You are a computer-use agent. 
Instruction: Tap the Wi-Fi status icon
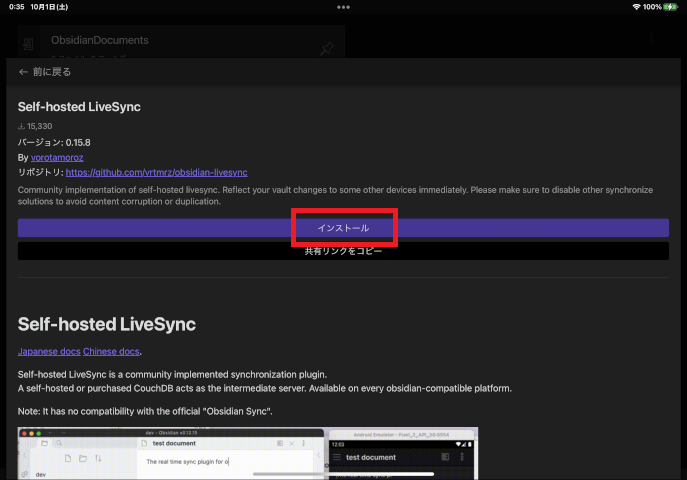[x=636, y=7]
